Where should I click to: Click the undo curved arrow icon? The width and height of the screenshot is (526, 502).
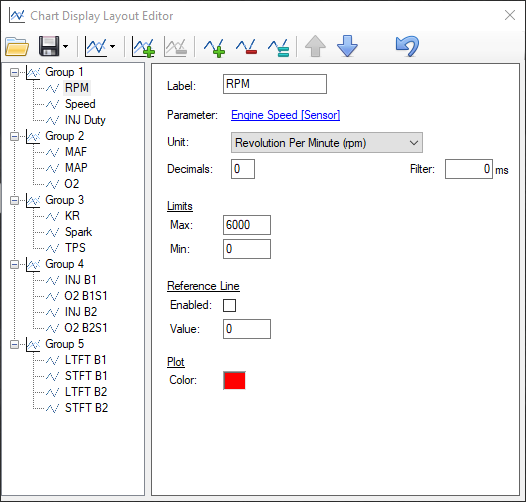[407, 46]
